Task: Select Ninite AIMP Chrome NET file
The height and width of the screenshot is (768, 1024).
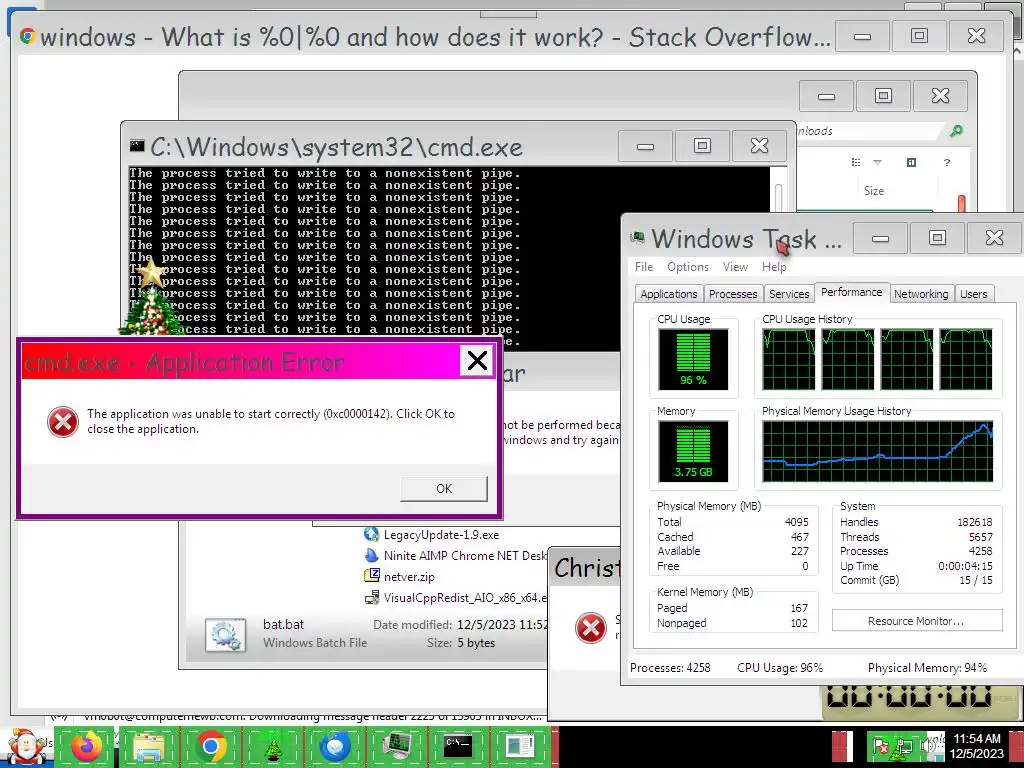Action: 455,556
